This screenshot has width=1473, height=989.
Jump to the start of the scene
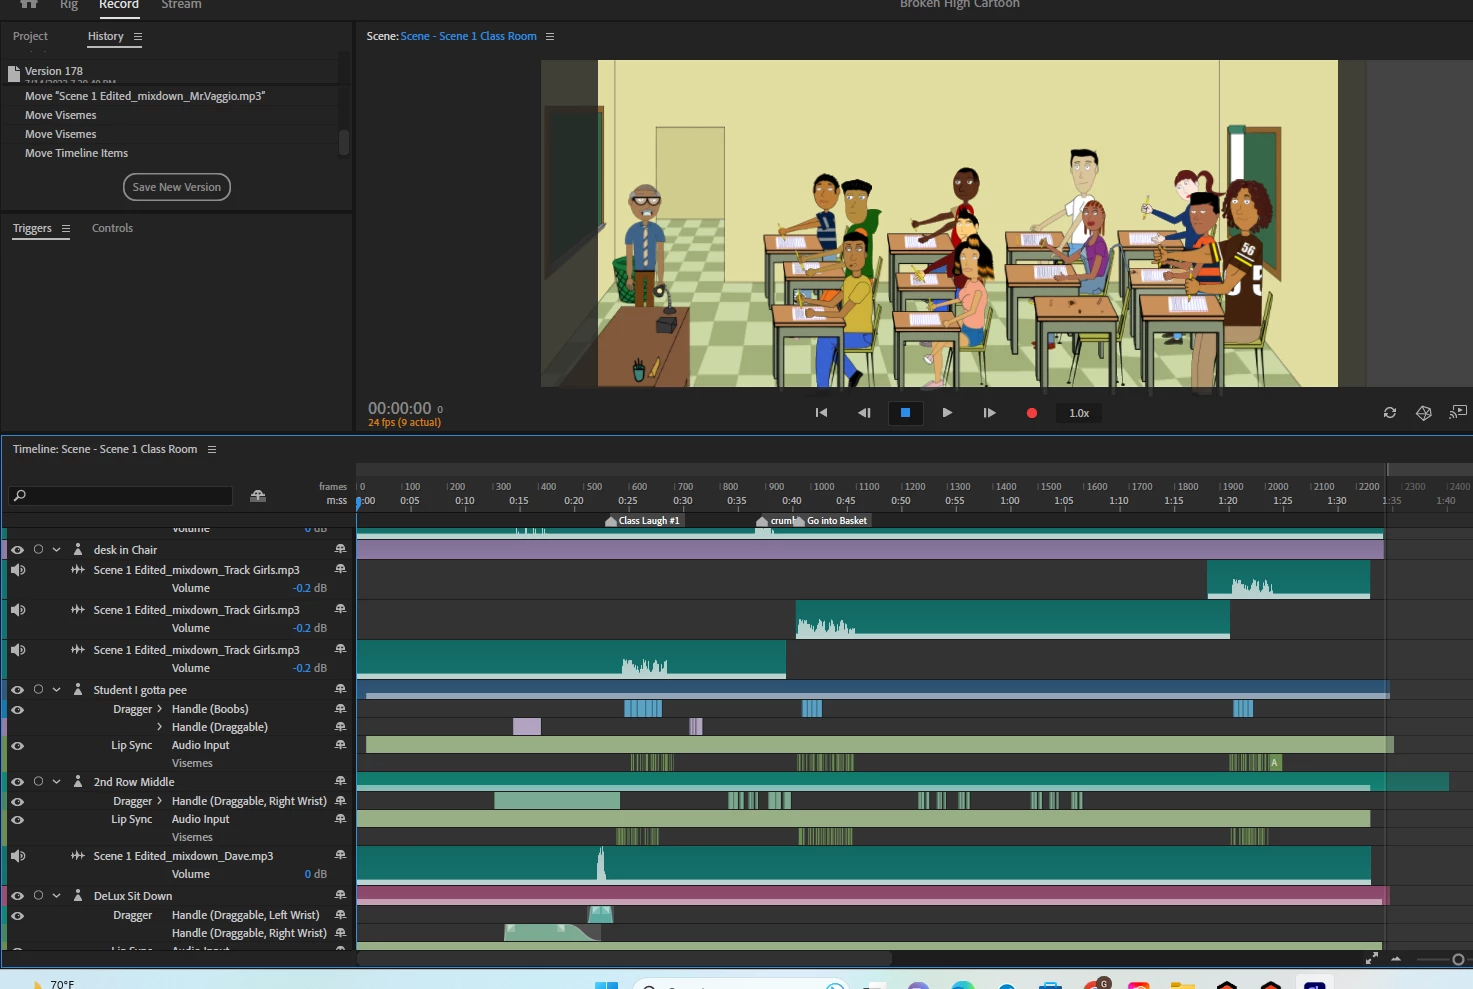821,413
